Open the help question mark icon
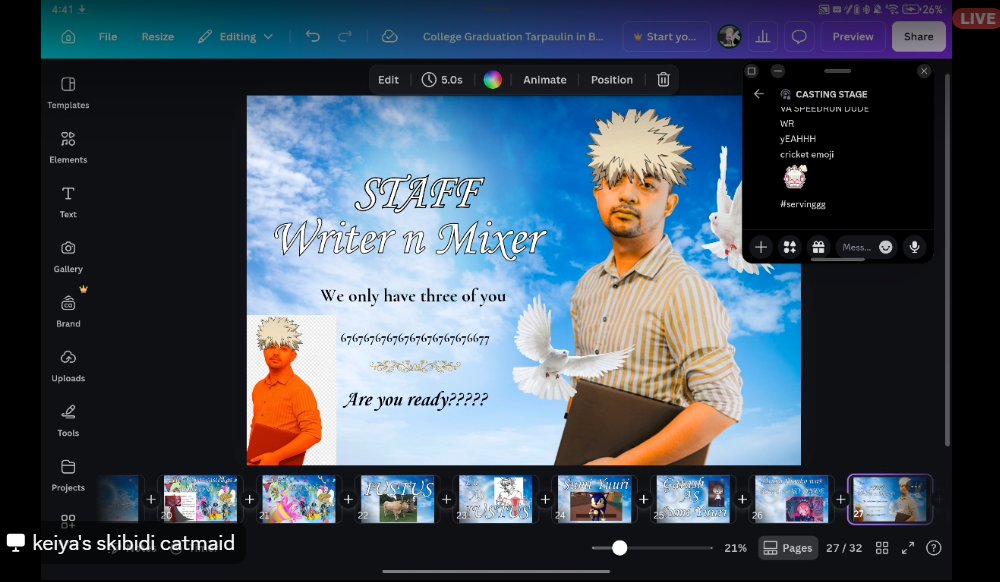The image size is (1000, 582). click(x=934, y=548)
